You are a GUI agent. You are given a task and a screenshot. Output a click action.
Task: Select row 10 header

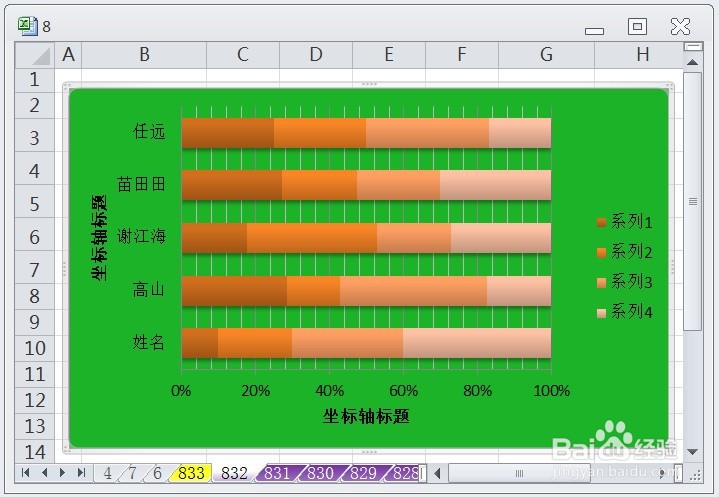35,348
